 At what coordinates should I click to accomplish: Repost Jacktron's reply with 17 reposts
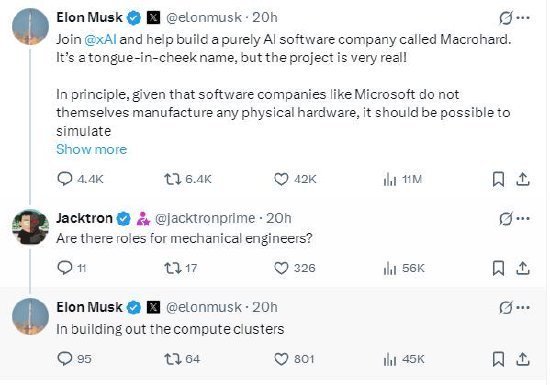click(x=181, y=268)
